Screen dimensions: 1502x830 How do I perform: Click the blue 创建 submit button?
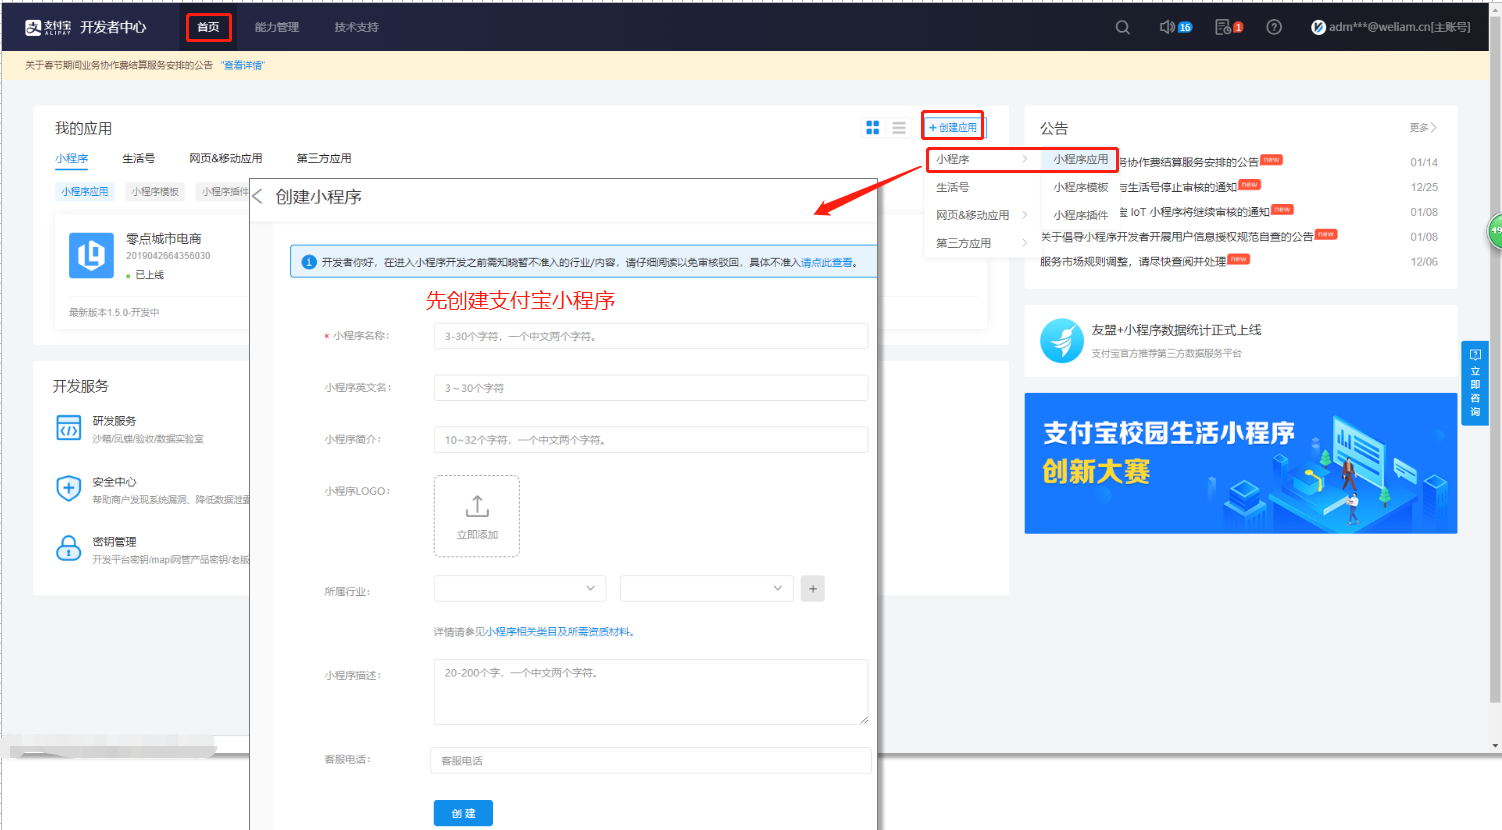point(463,813)
